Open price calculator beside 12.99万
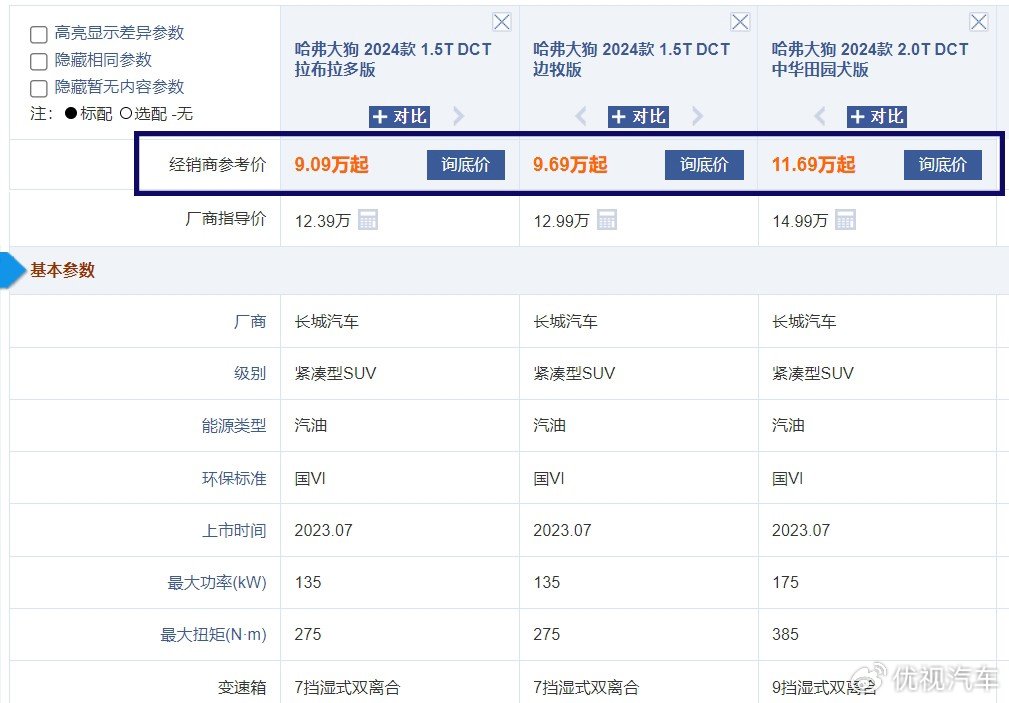This screenshot has height=703, width=1009. (606, 220)
